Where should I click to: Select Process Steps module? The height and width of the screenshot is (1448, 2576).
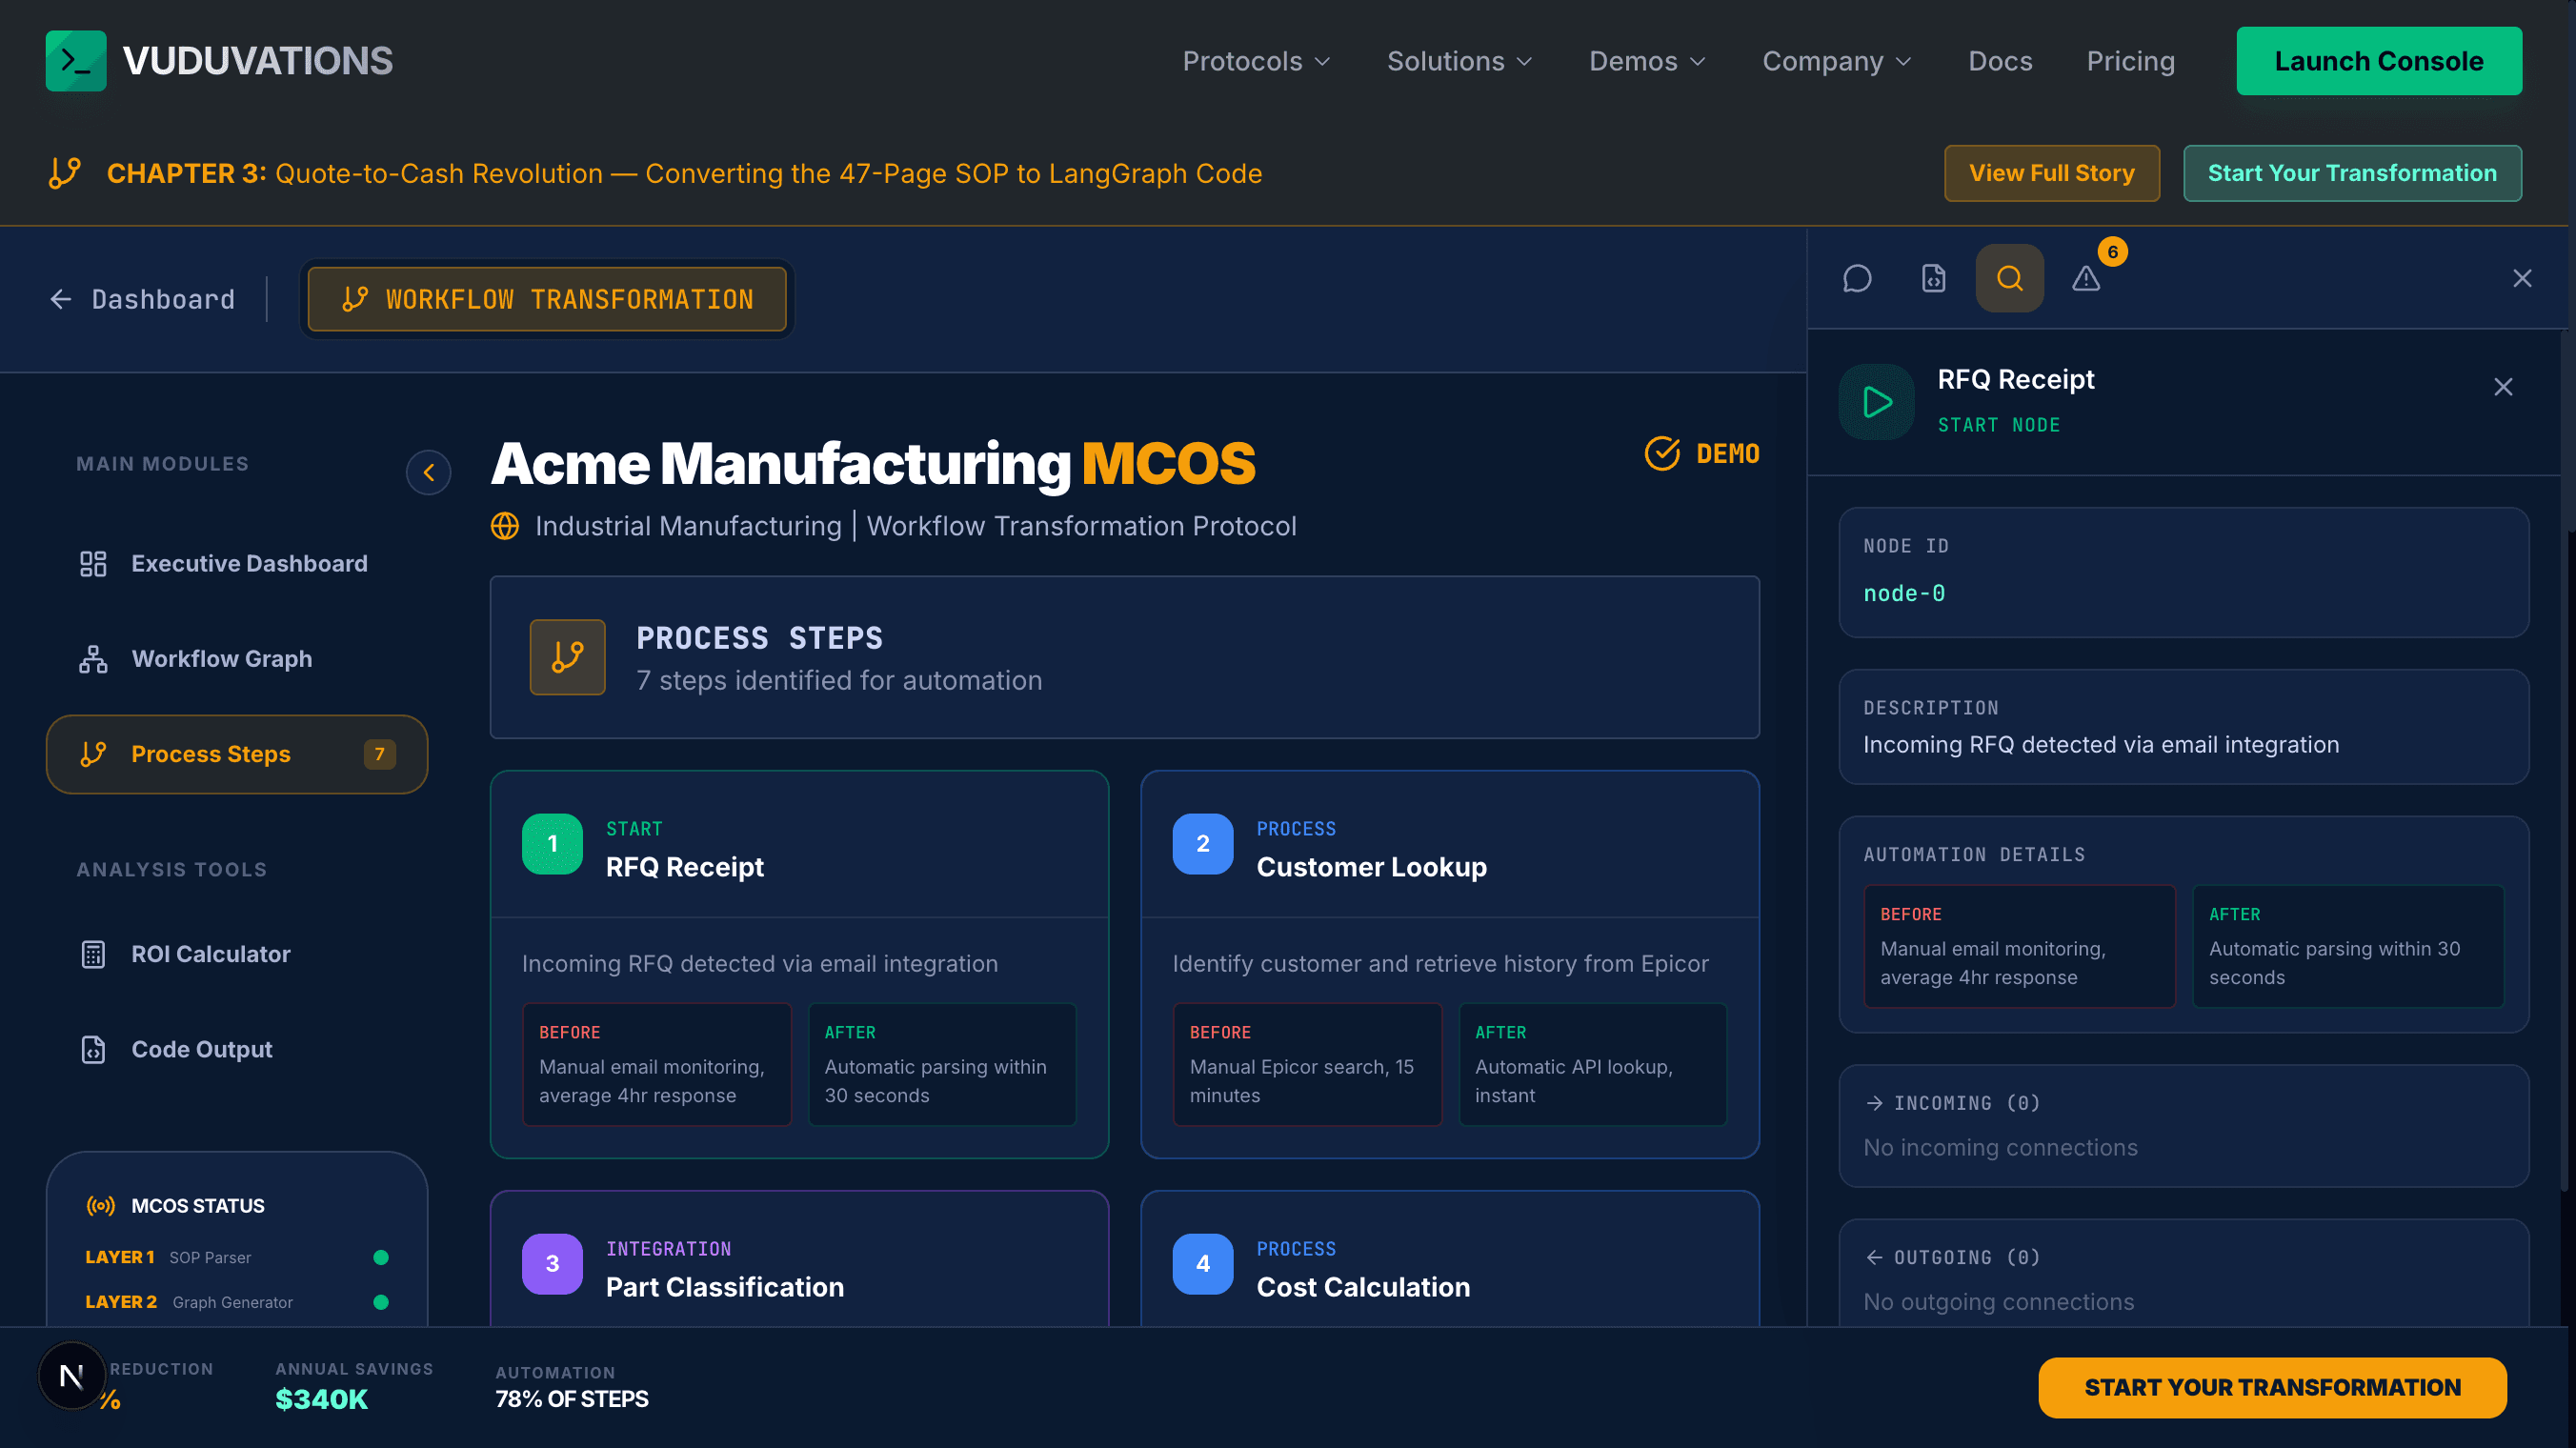pos(237,754)
